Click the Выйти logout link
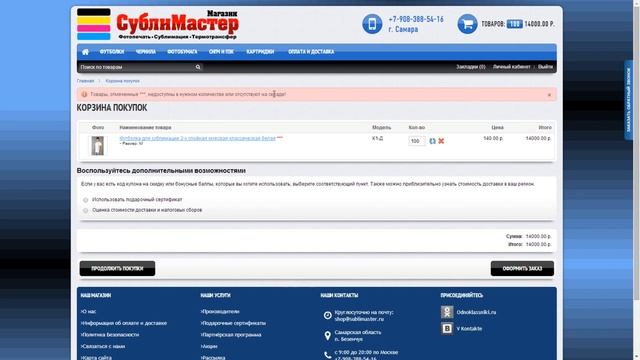This screenshot has height=360, width=640. 545,67
